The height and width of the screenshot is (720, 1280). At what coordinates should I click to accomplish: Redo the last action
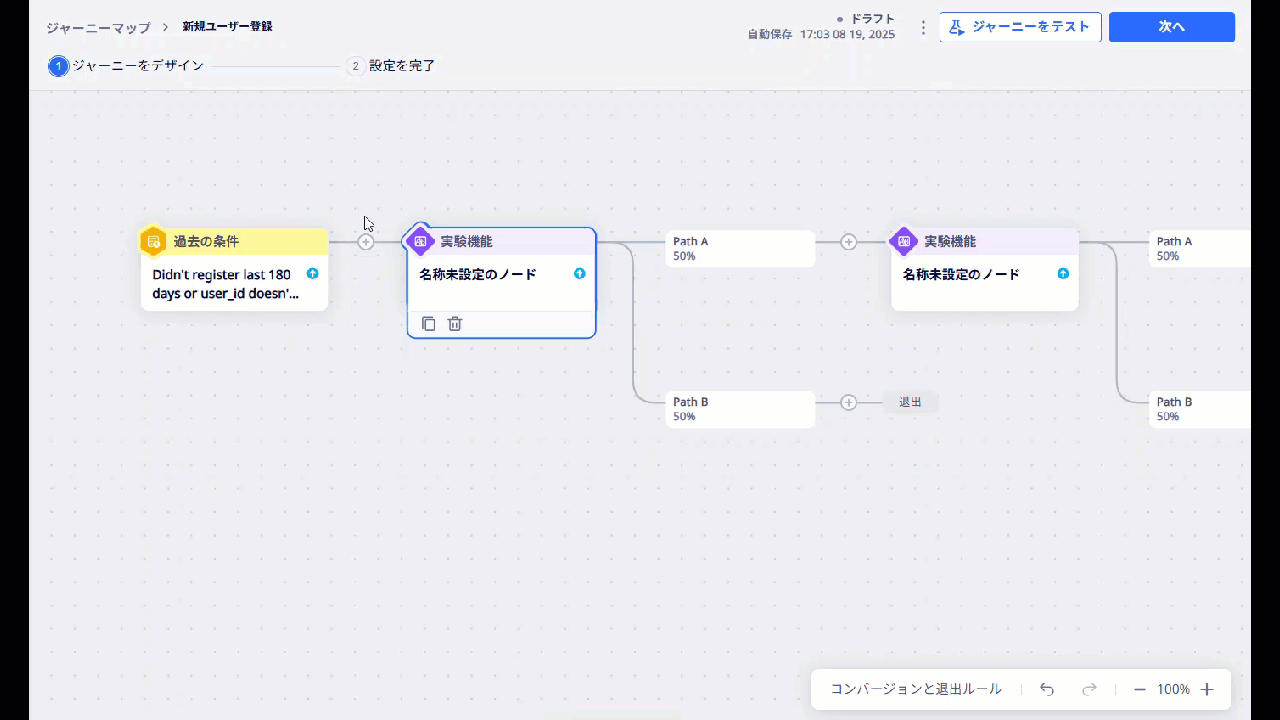(1090, 689)
